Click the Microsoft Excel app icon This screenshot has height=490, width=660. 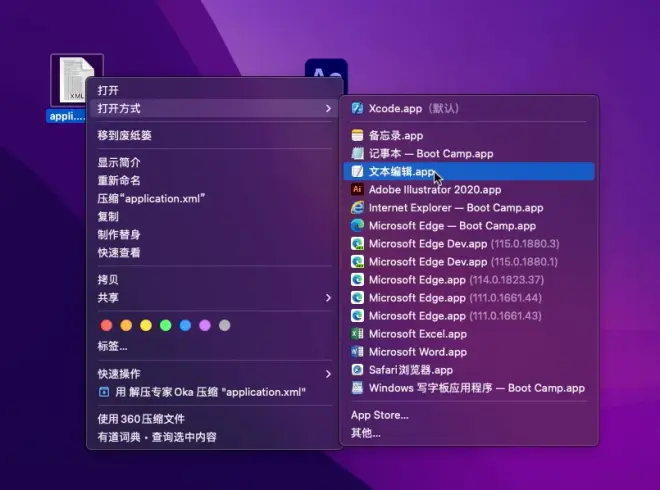point(357,334)
